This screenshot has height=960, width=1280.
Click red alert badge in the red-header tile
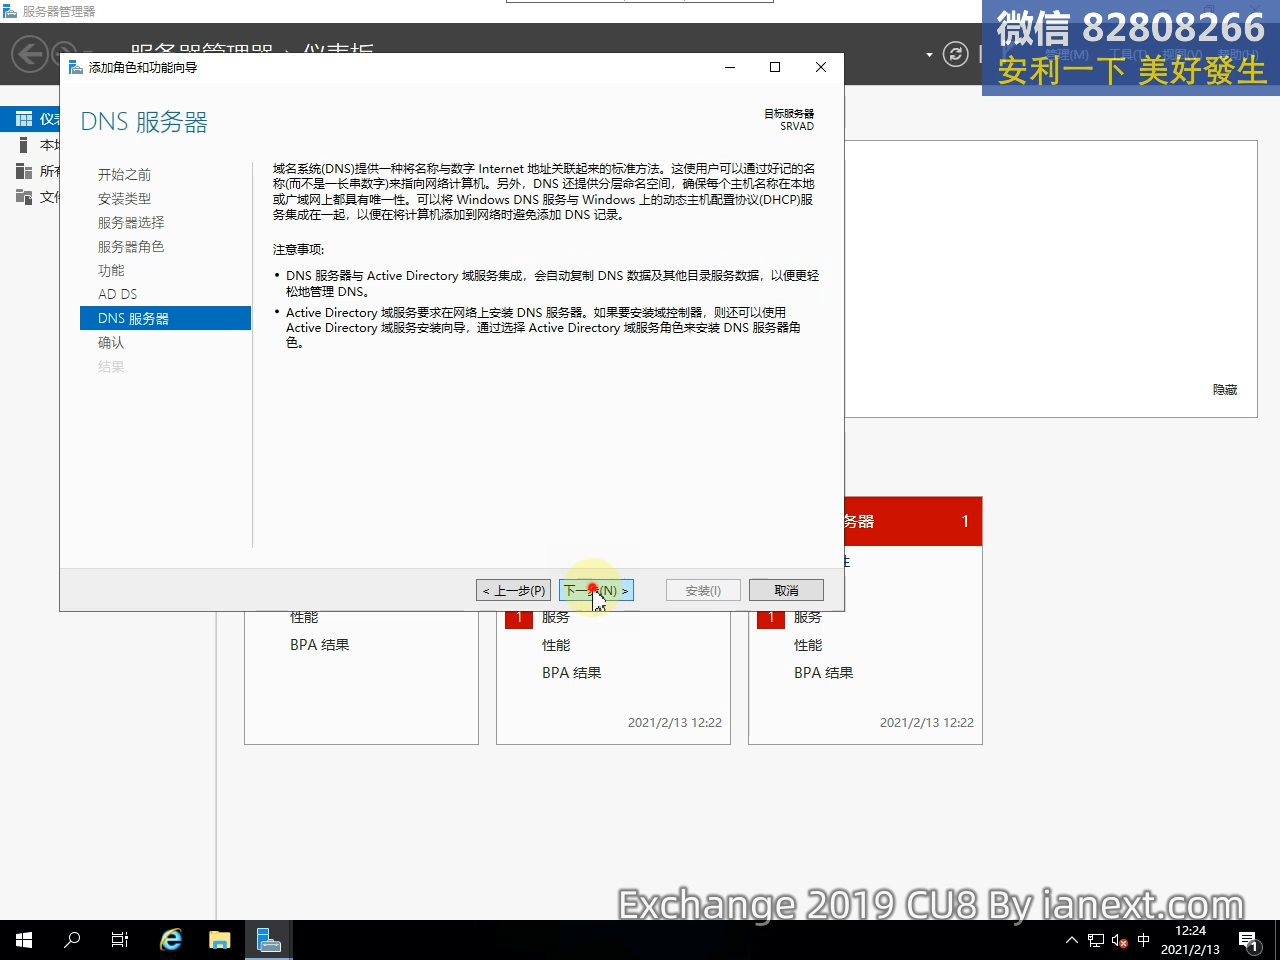click(771, 619)
